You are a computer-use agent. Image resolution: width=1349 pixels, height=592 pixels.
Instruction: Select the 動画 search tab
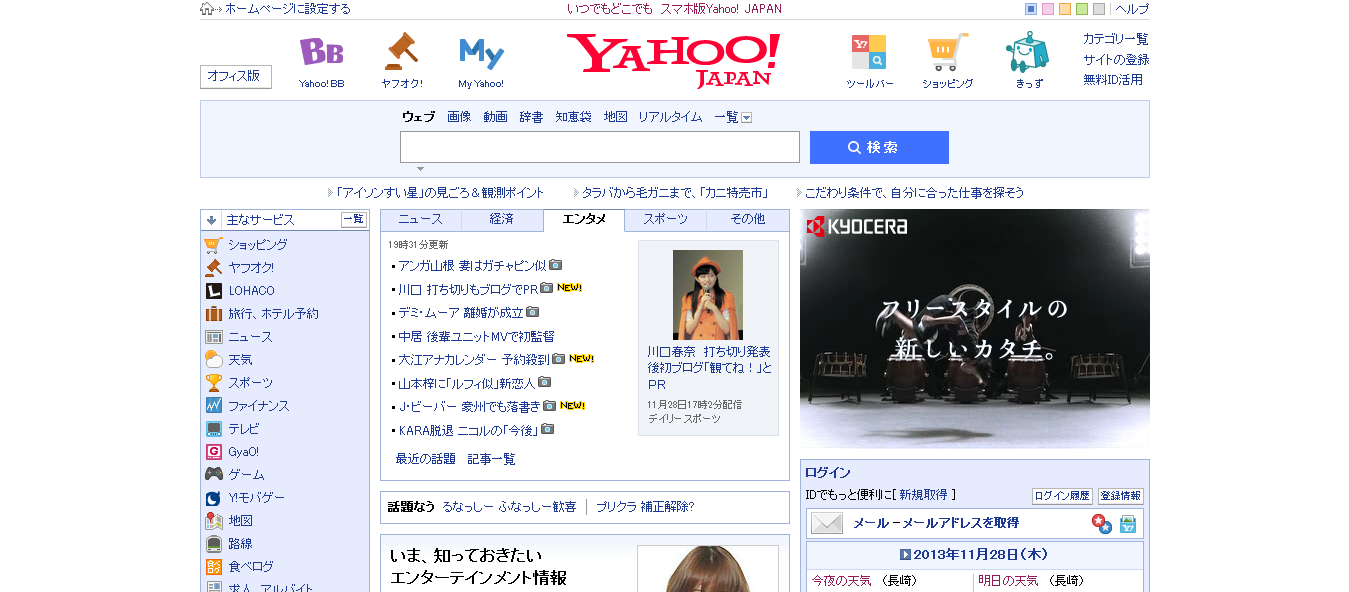click(495, 117)
